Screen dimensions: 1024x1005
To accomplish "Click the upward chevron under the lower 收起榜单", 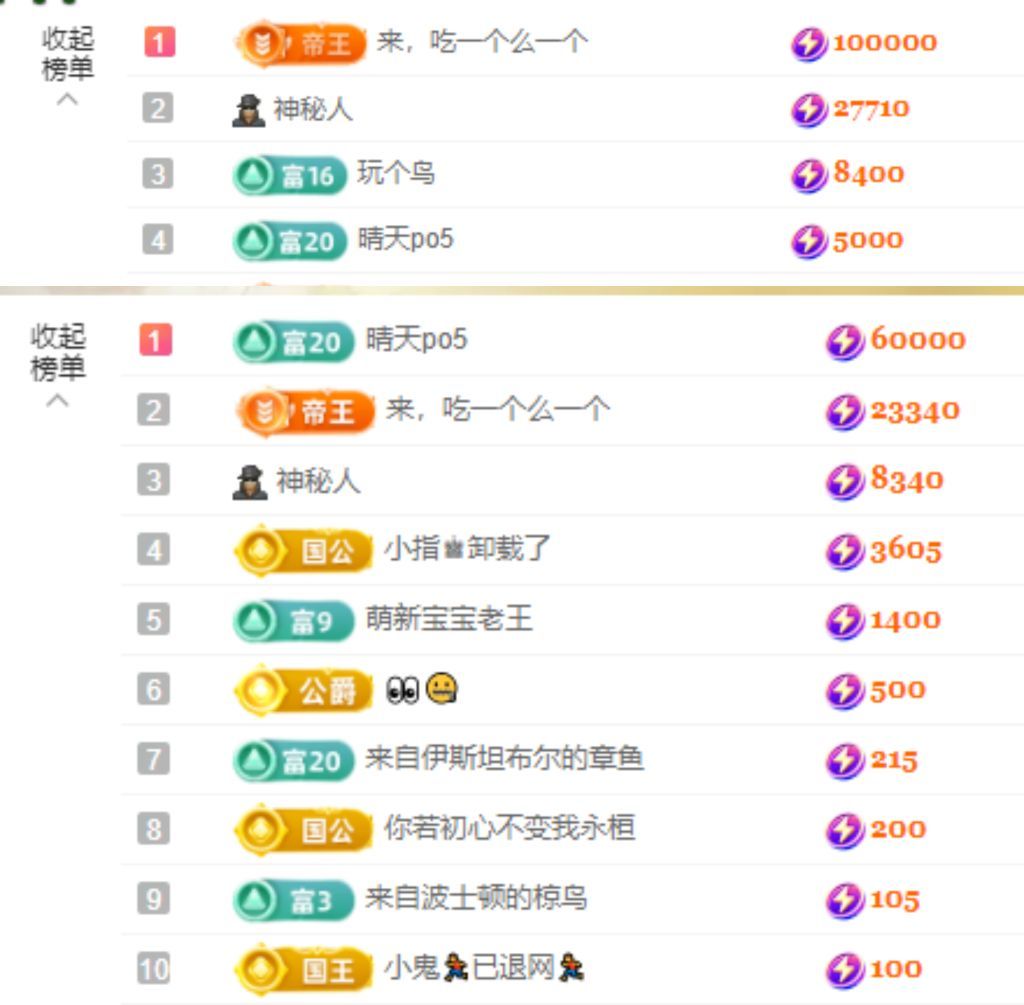I will [57, 400].
